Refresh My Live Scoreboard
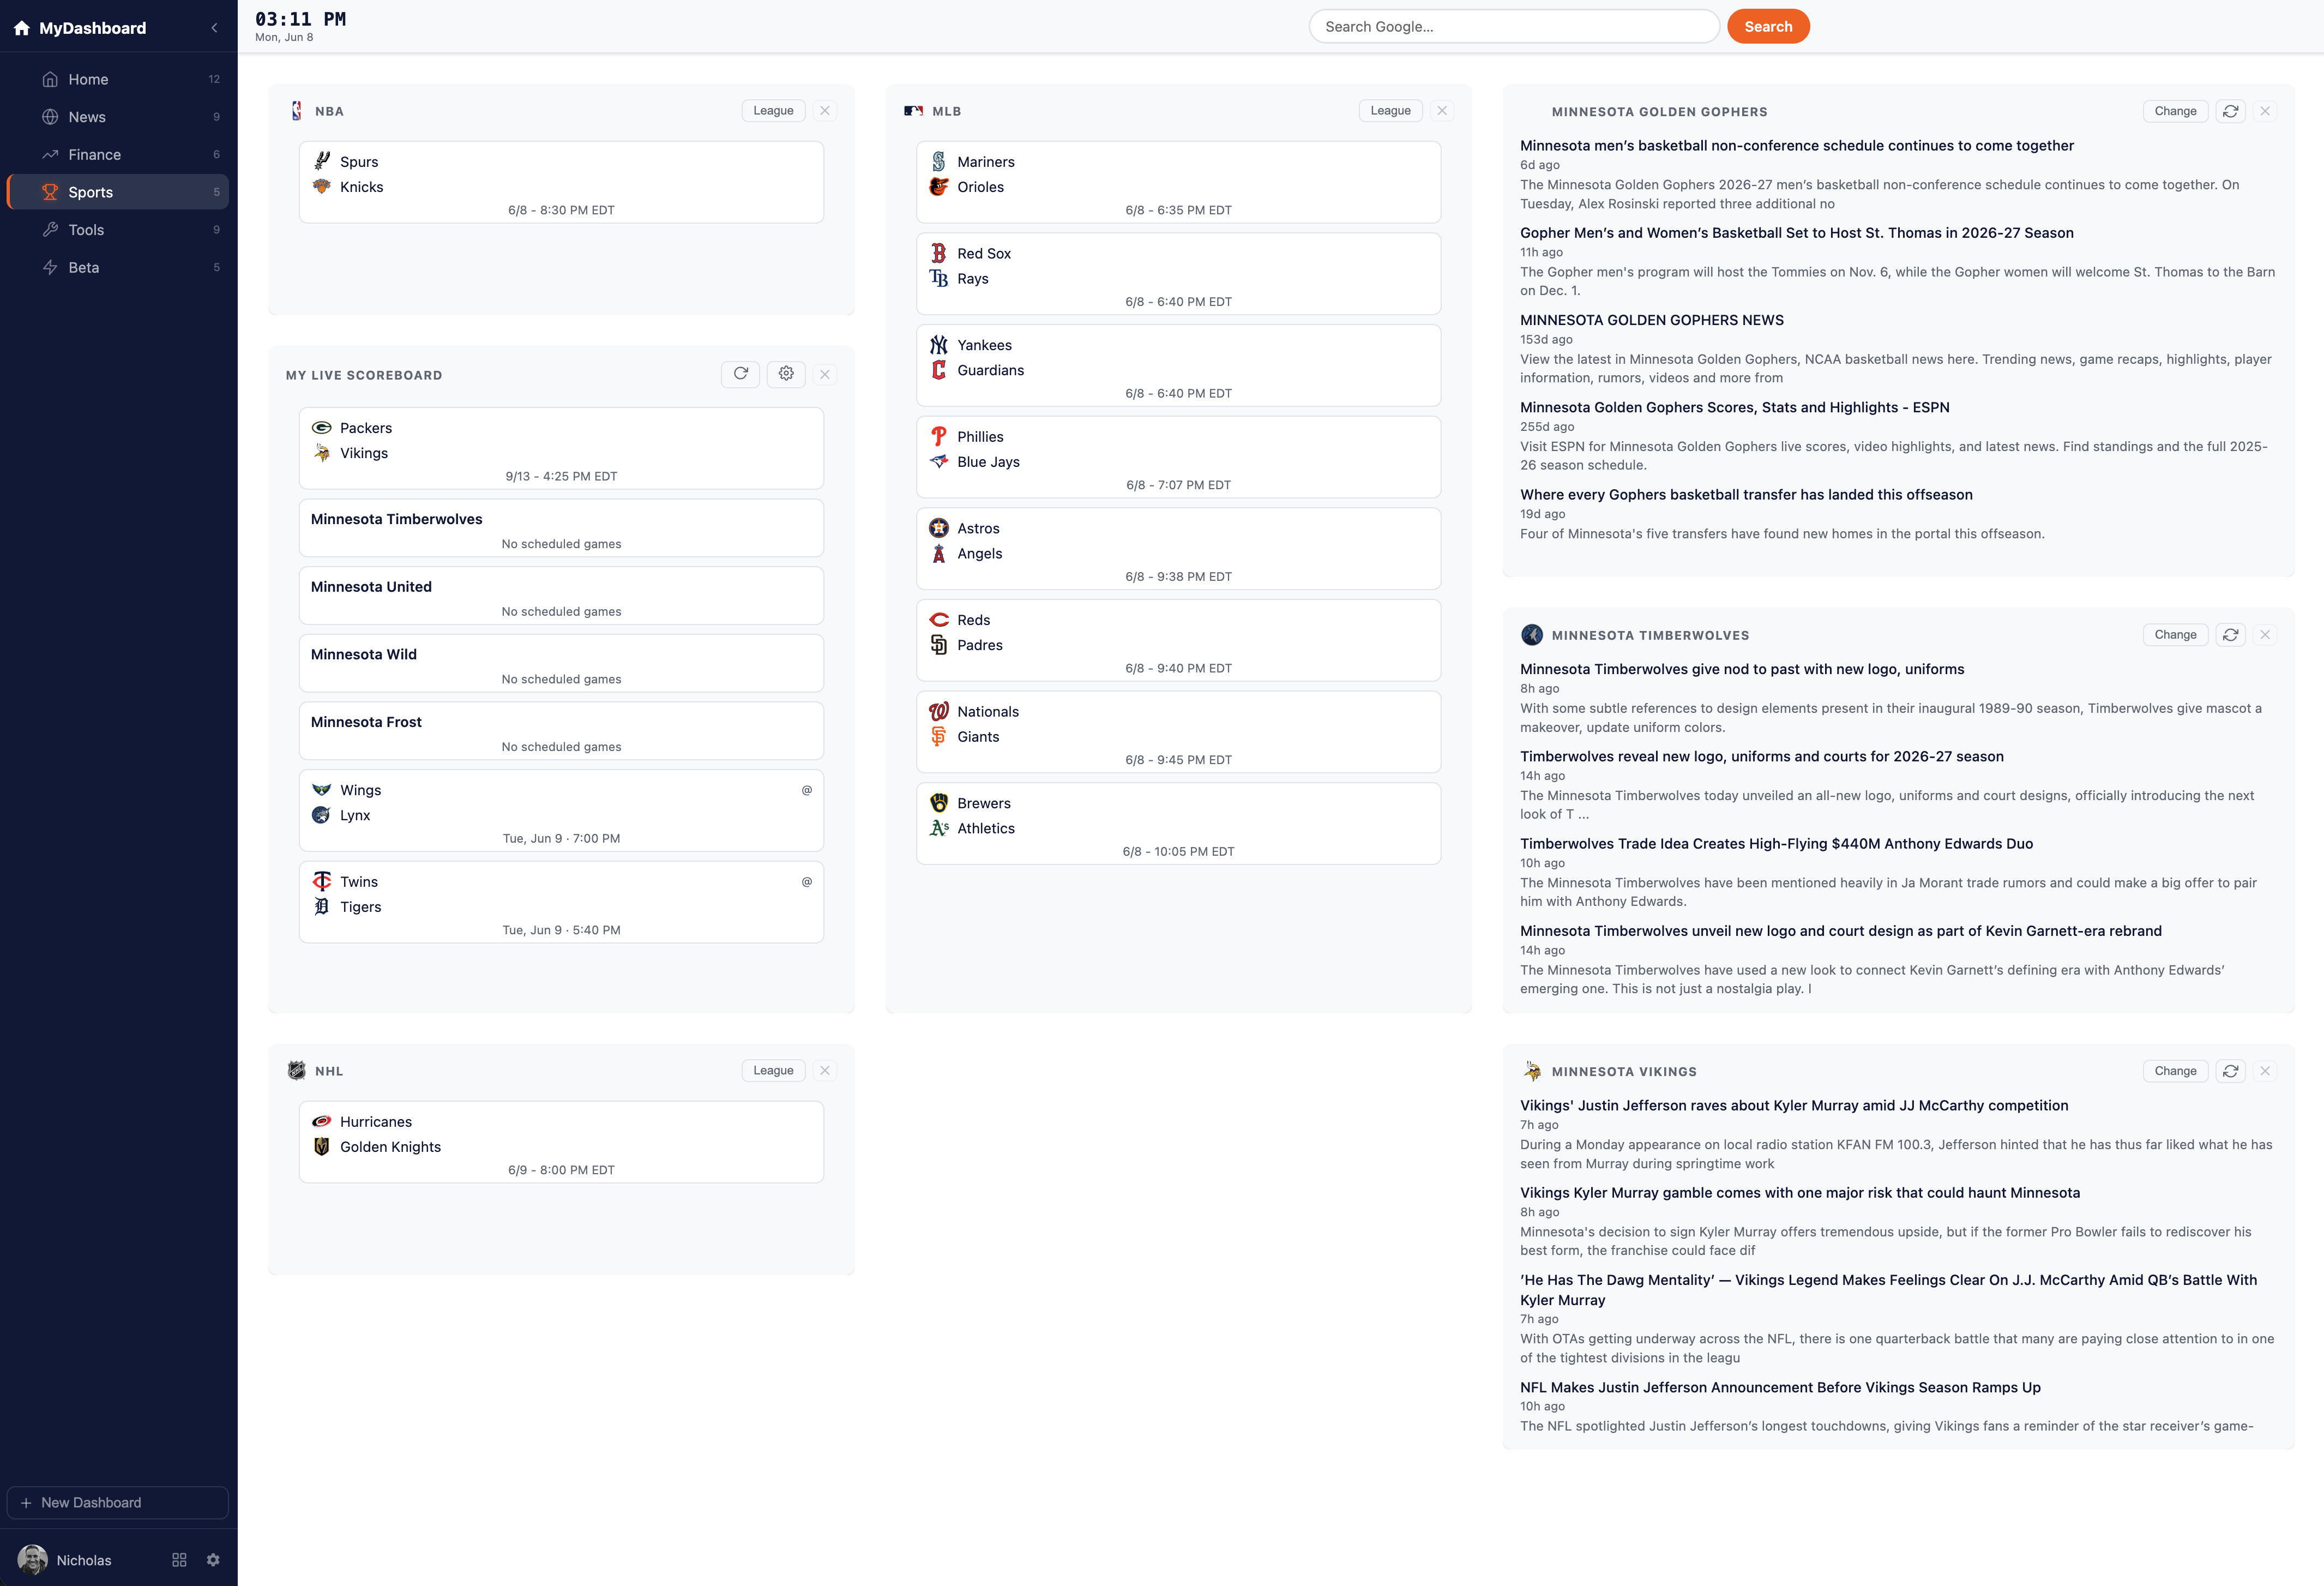 pos(740,374)
